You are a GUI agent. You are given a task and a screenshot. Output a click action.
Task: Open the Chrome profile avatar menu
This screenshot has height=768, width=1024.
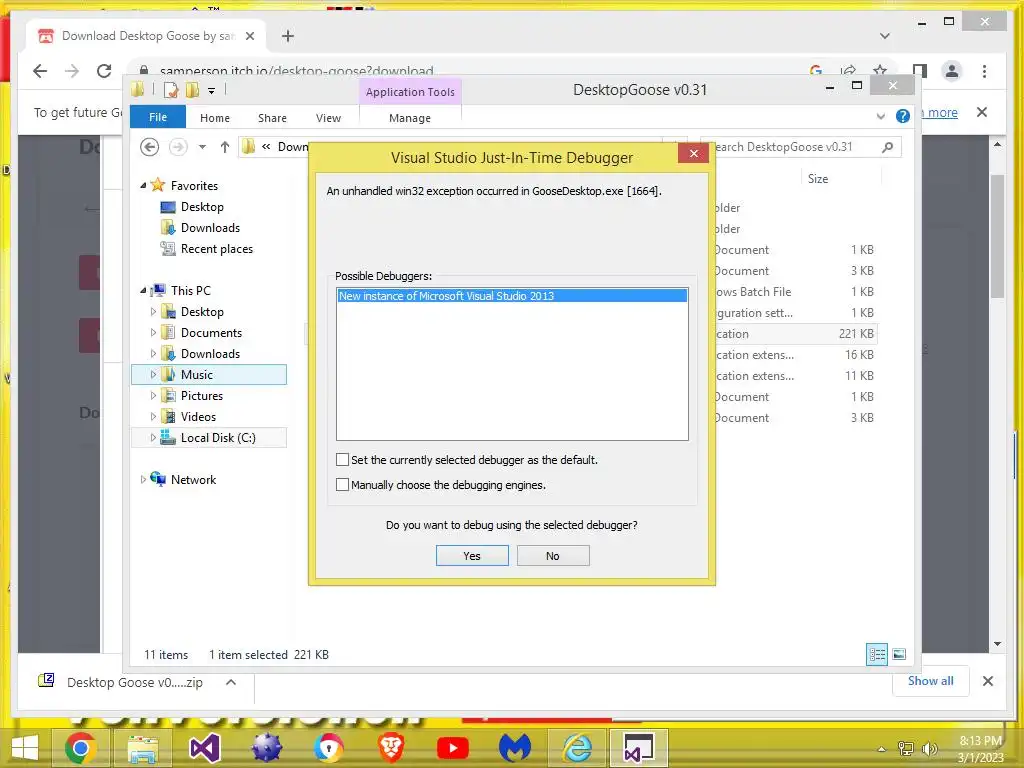click(x=952, y=71)
